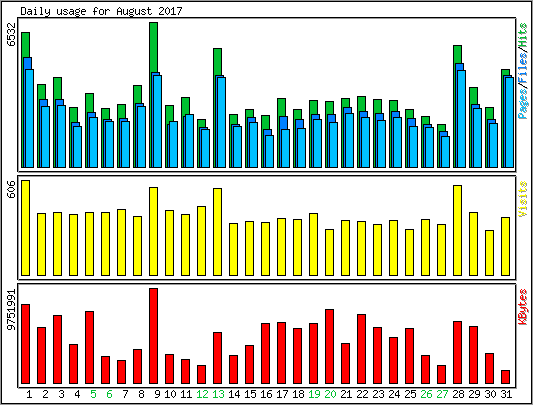This screenshot has width=533, height=405.
Task: Click the red KBytes bar for day 20
Action: tap(329, 347)
